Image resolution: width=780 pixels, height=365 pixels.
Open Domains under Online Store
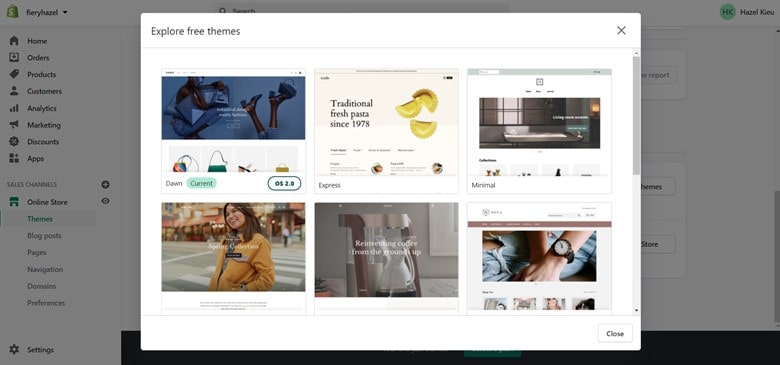point(41,286)
